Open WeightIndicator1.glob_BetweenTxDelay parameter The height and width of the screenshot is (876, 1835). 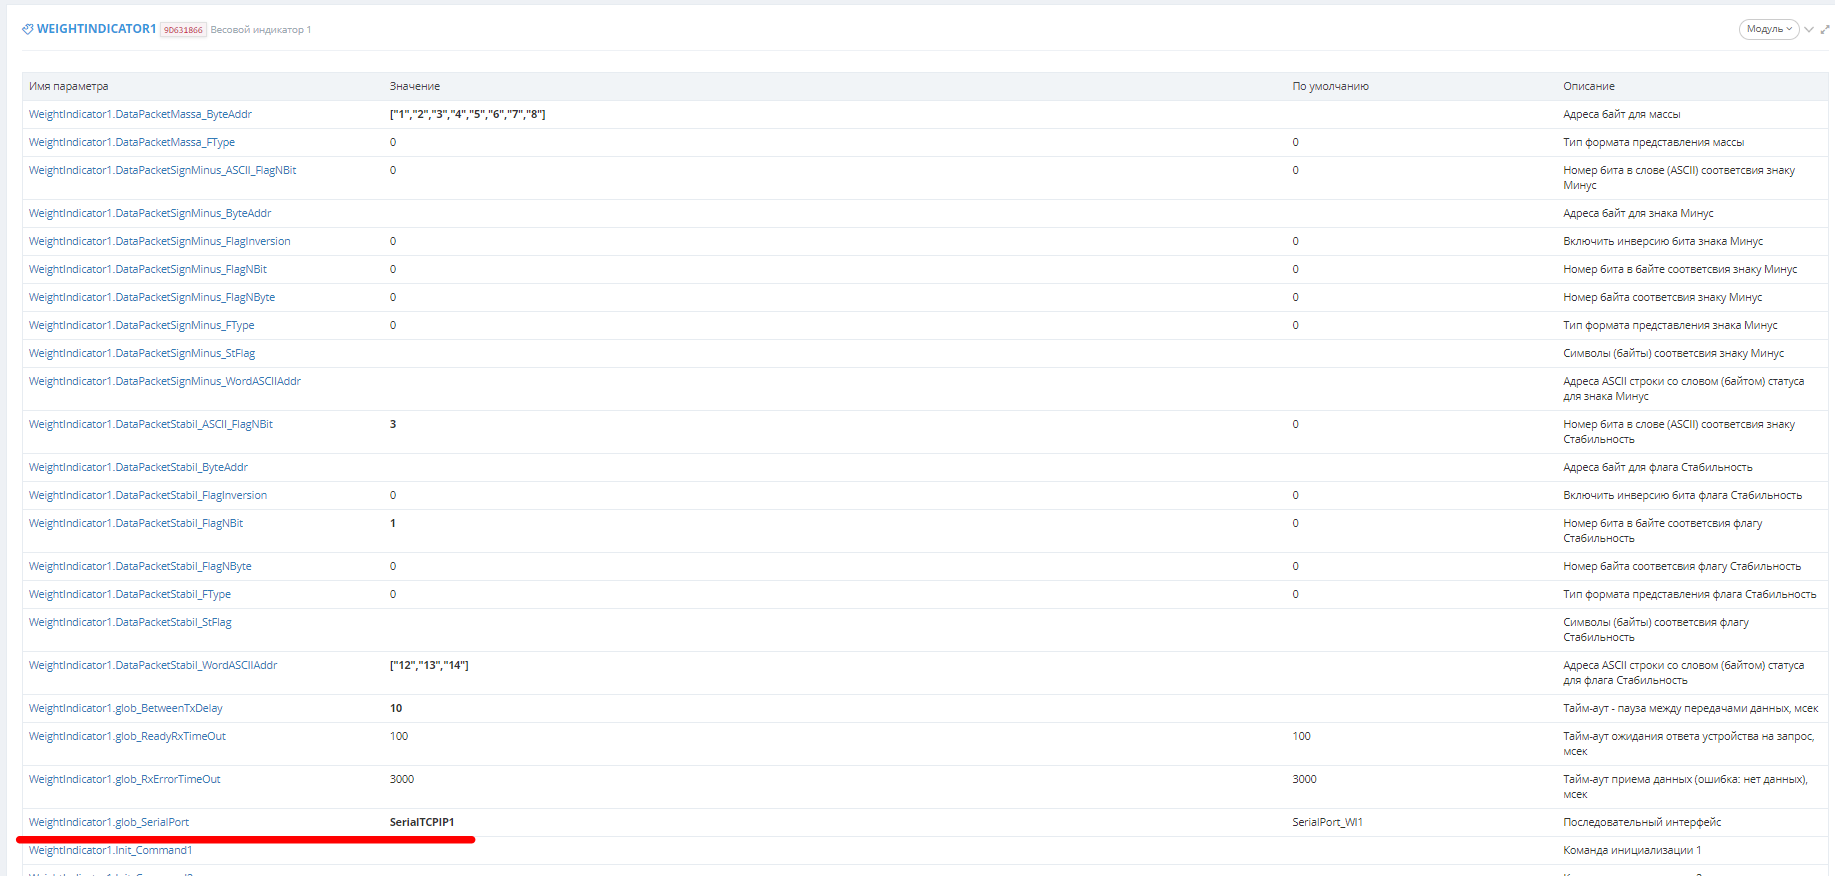tap(126, 708)
